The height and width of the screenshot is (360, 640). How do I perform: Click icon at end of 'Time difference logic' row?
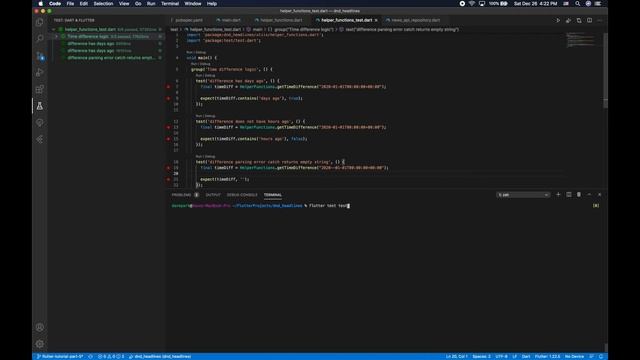point(160,36)
